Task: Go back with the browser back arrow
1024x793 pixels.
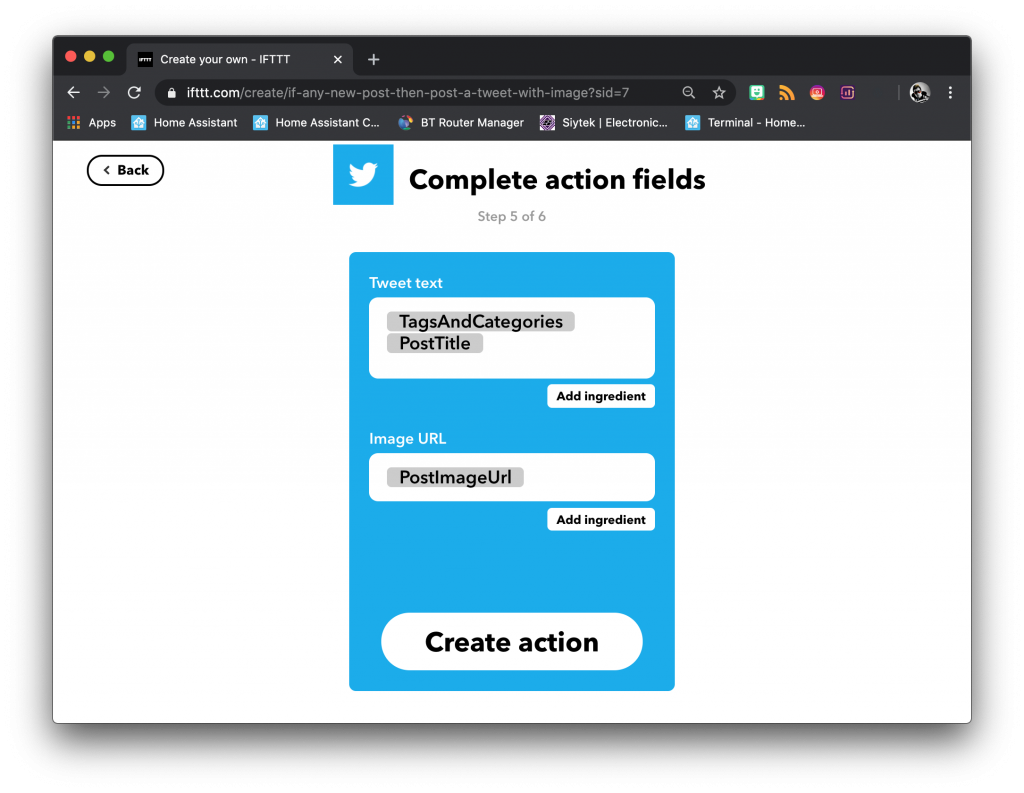Action: point(74,93)
